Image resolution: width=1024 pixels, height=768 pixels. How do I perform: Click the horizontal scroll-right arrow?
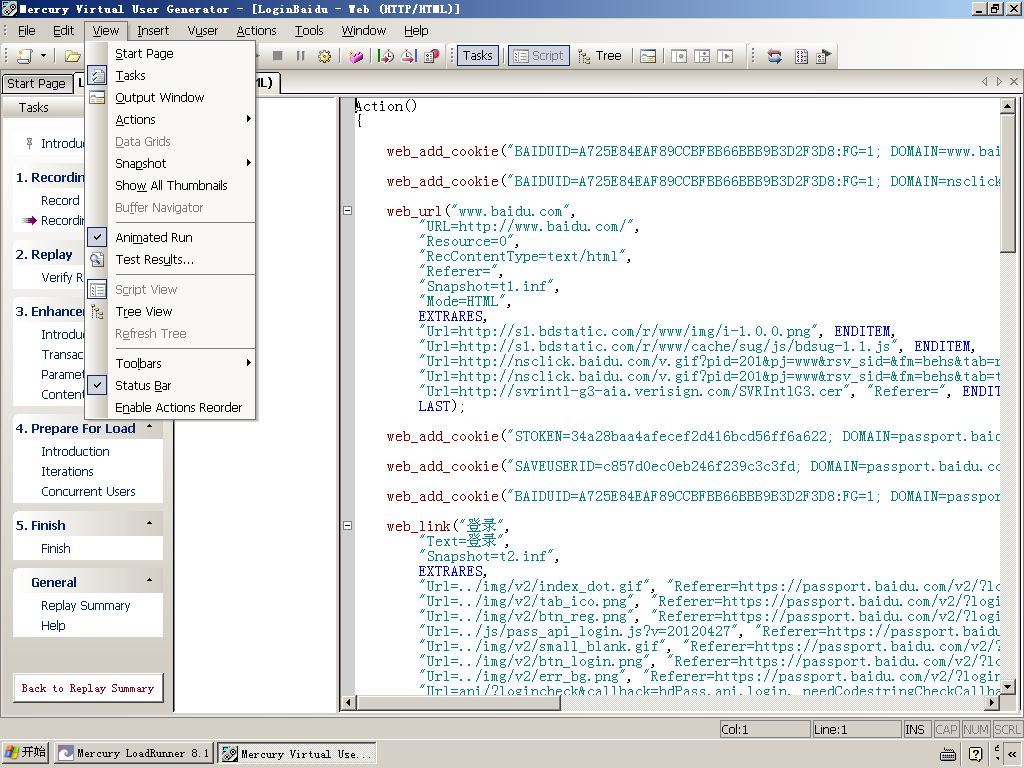(993, 703)
